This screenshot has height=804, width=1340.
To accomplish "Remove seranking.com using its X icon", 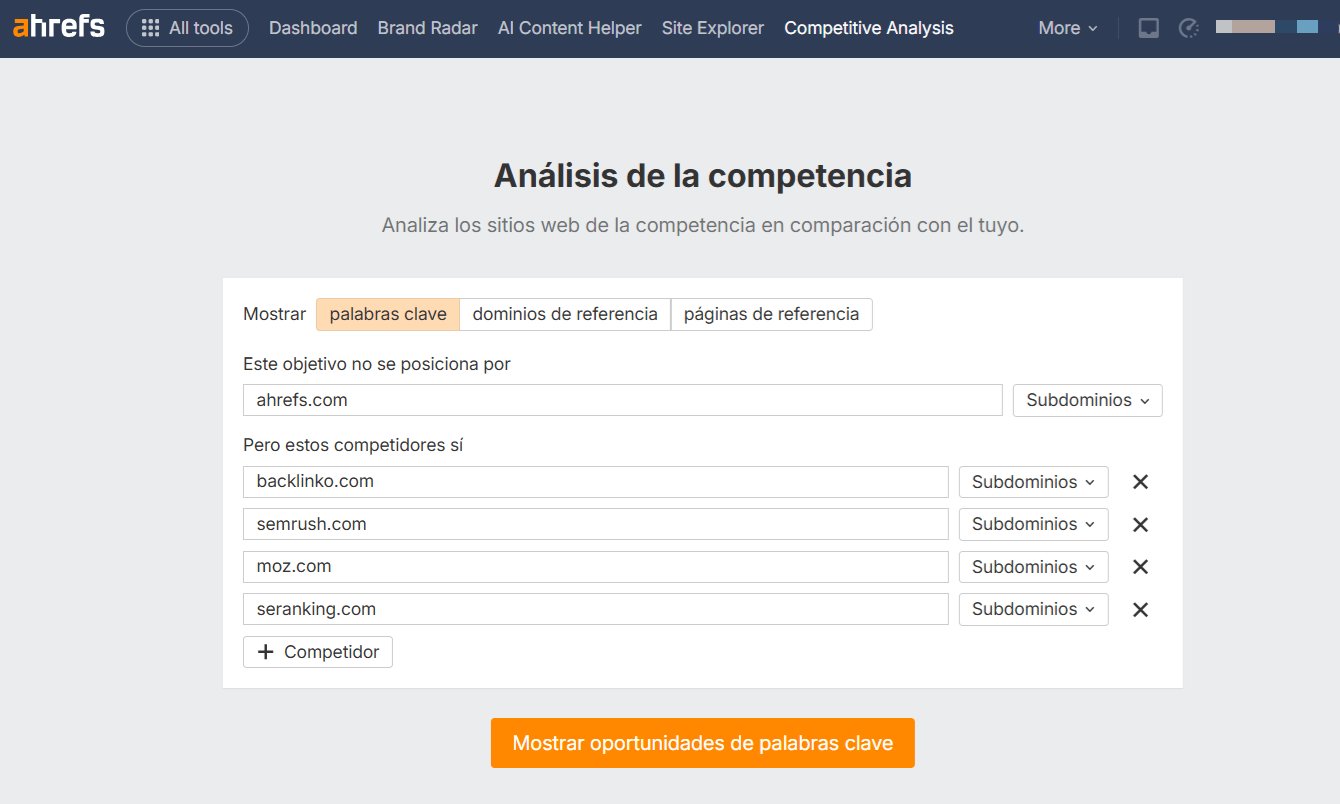I will (1140, 609).
